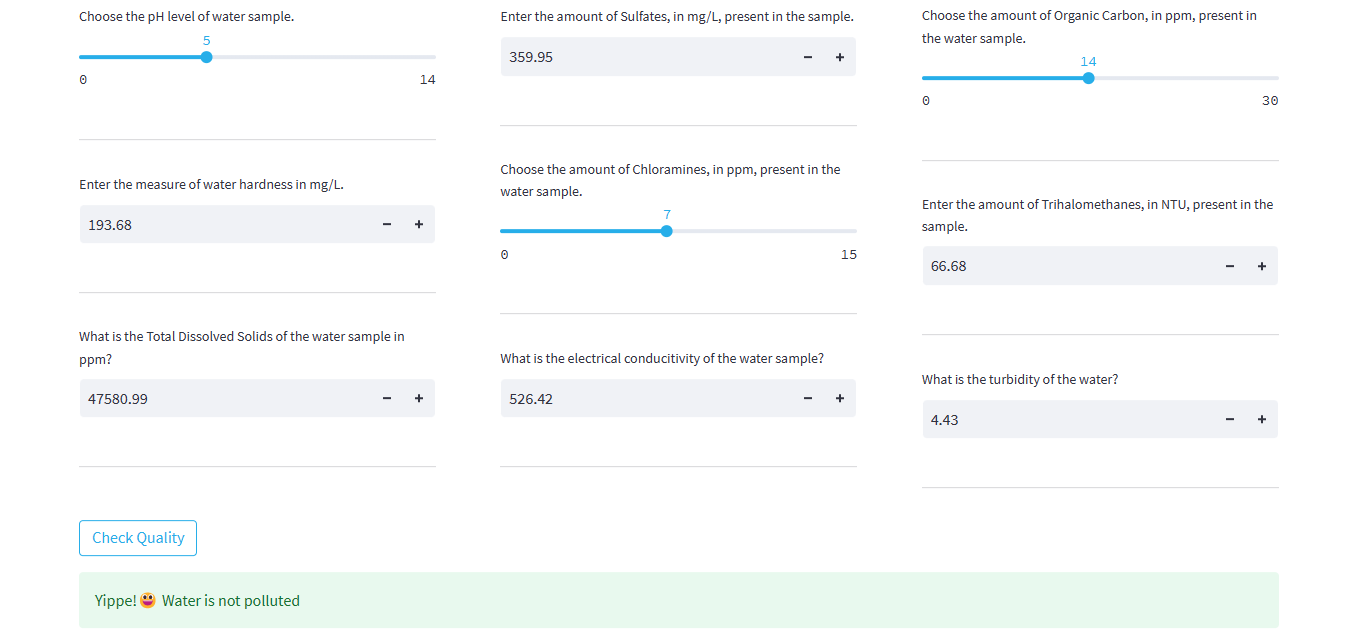The image size is (1356, 642).
Task: Click the Total Dissolved Solids field 47580.99
Action: pyautogui.click(x=225, y=399)
